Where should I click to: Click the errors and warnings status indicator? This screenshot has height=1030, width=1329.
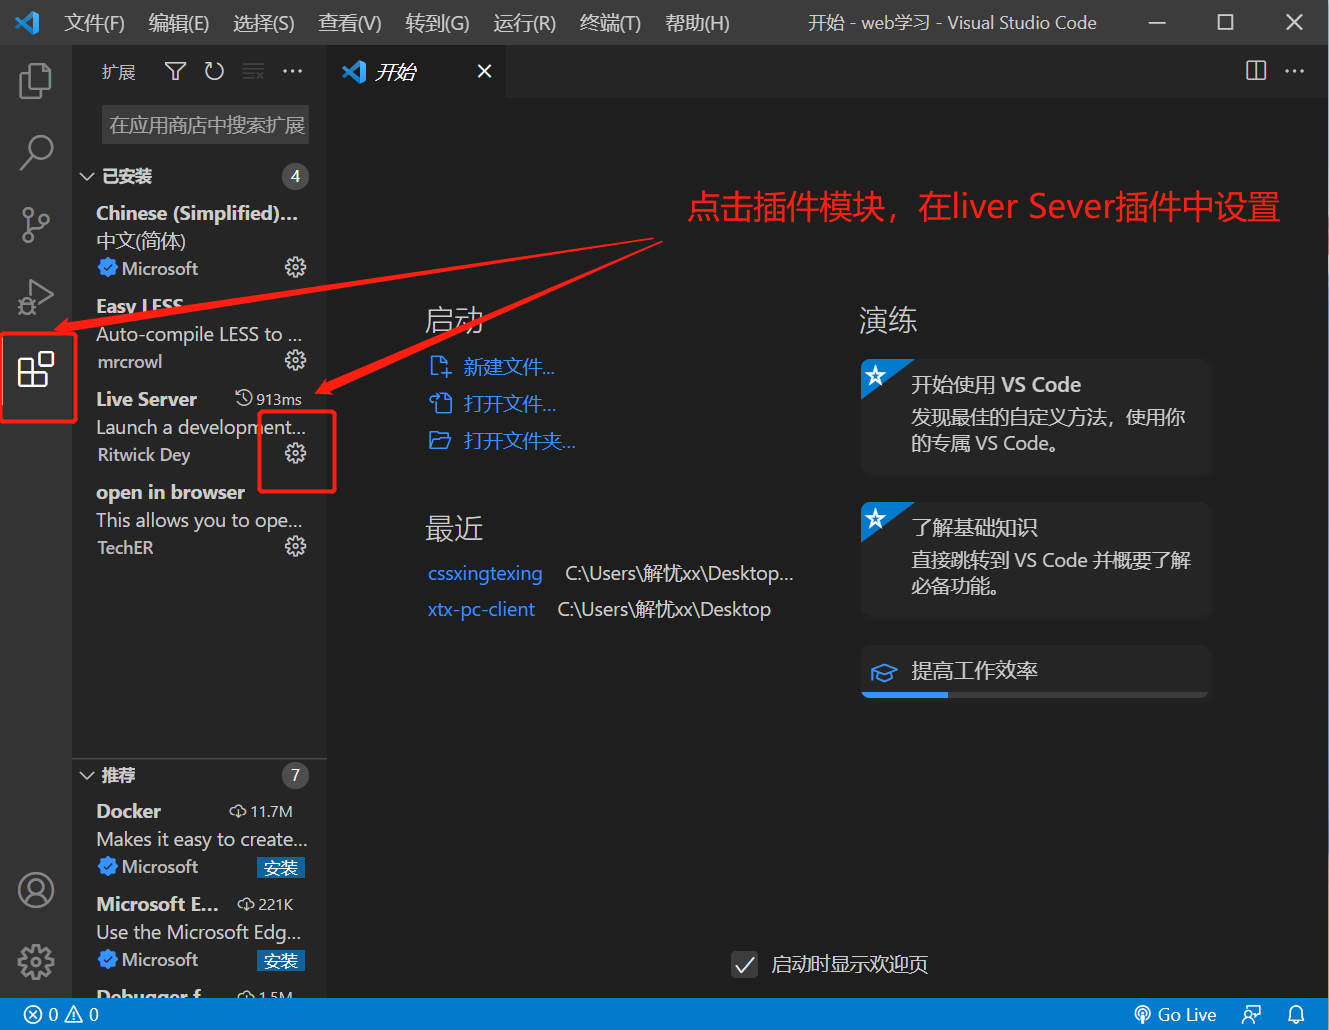click(x=62, y=1014)
